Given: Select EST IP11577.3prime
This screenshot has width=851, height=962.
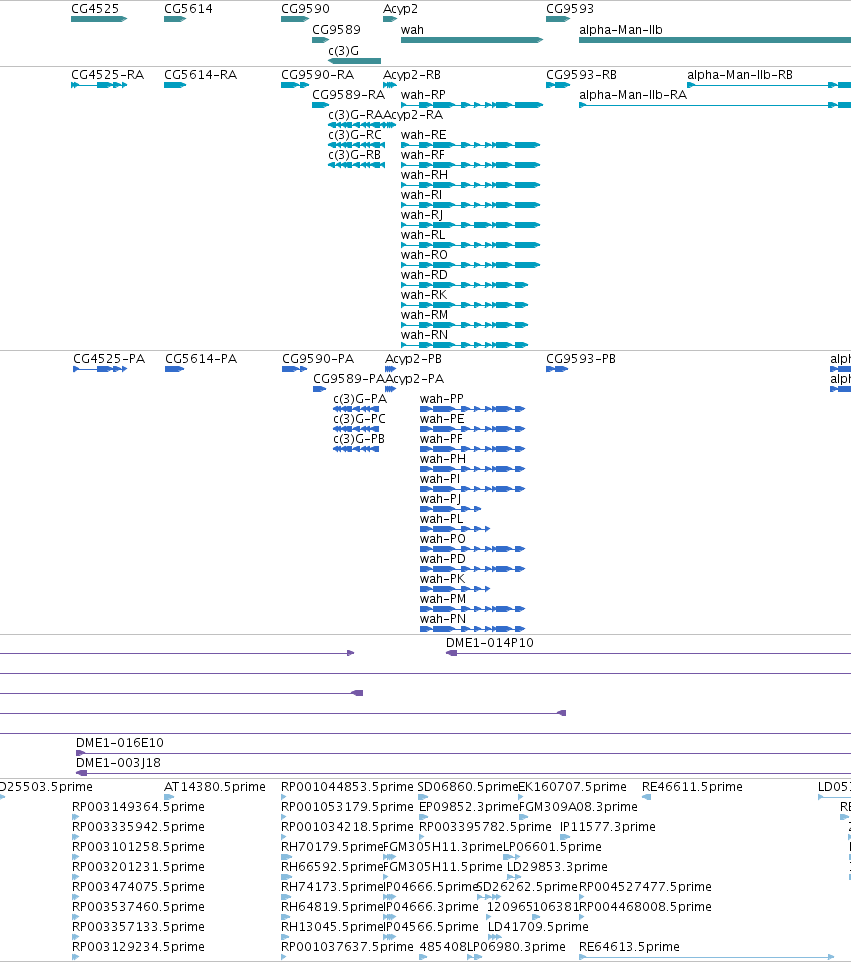Looking at the screenshot, I should tap(608, 827).
